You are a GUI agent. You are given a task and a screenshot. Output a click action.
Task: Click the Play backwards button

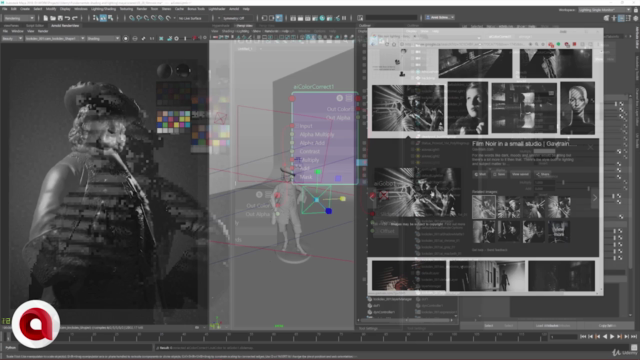coord(604,337)
